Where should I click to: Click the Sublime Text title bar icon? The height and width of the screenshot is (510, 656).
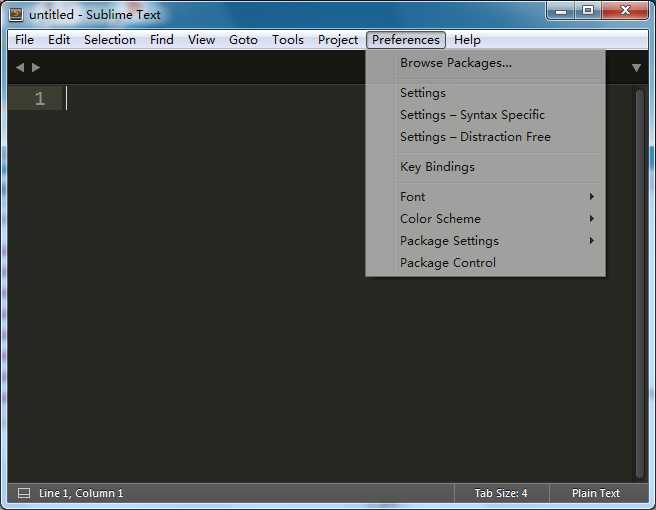tap(16, 15)
